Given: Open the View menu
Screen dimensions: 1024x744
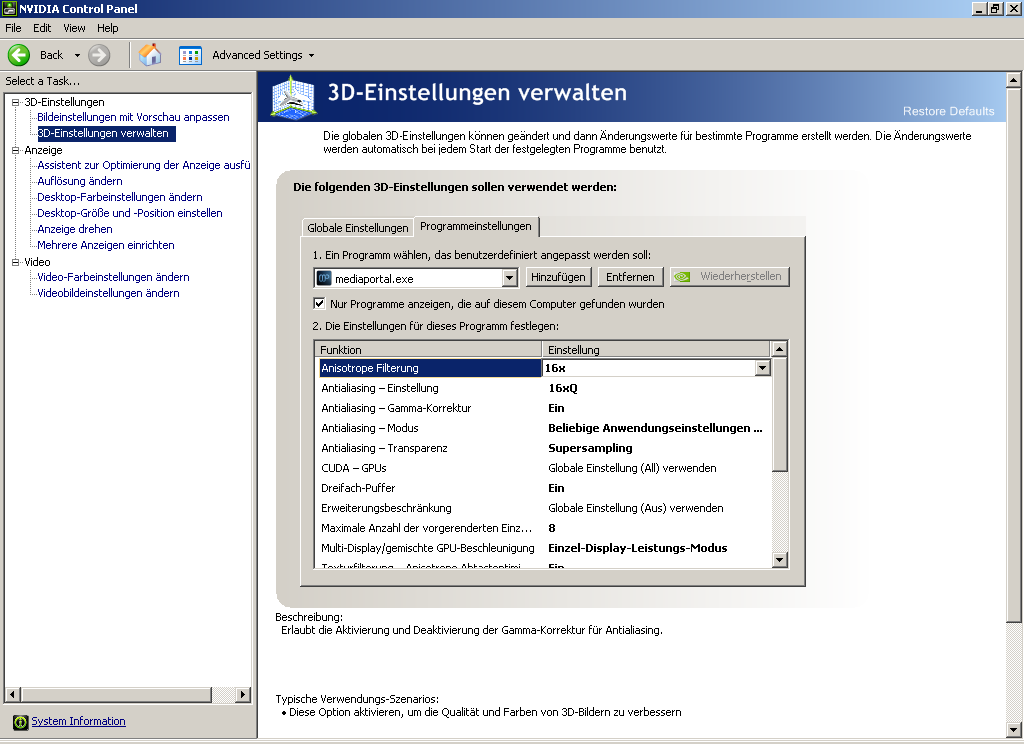Looking at the screenshot, I should 74,28.
